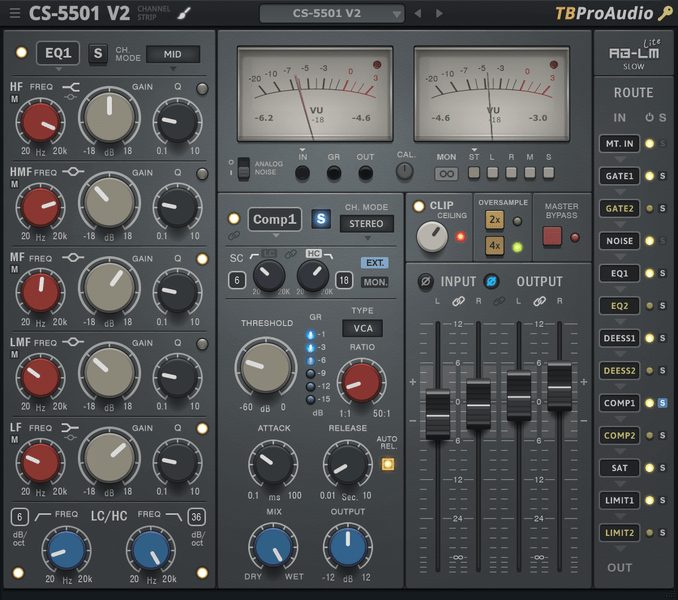Screen dimensions: 678x600
Task: Click the red MASTER BYPASS button
Action: point(552,236)
